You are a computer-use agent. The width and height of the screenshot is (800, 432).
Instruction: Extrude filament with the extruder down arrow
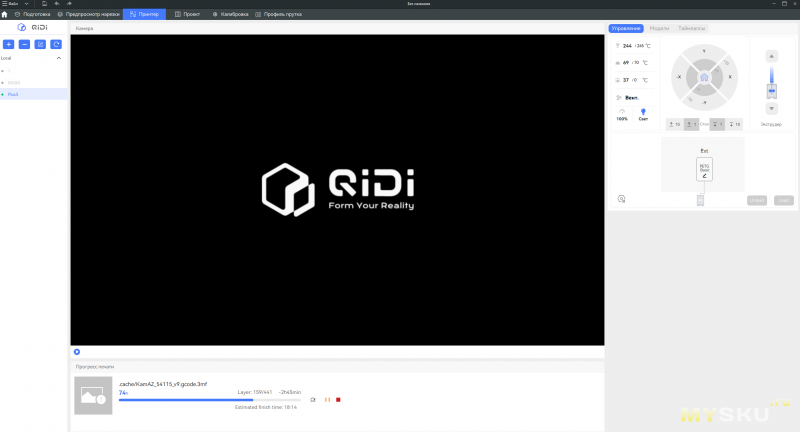click(x=771, y=109)
